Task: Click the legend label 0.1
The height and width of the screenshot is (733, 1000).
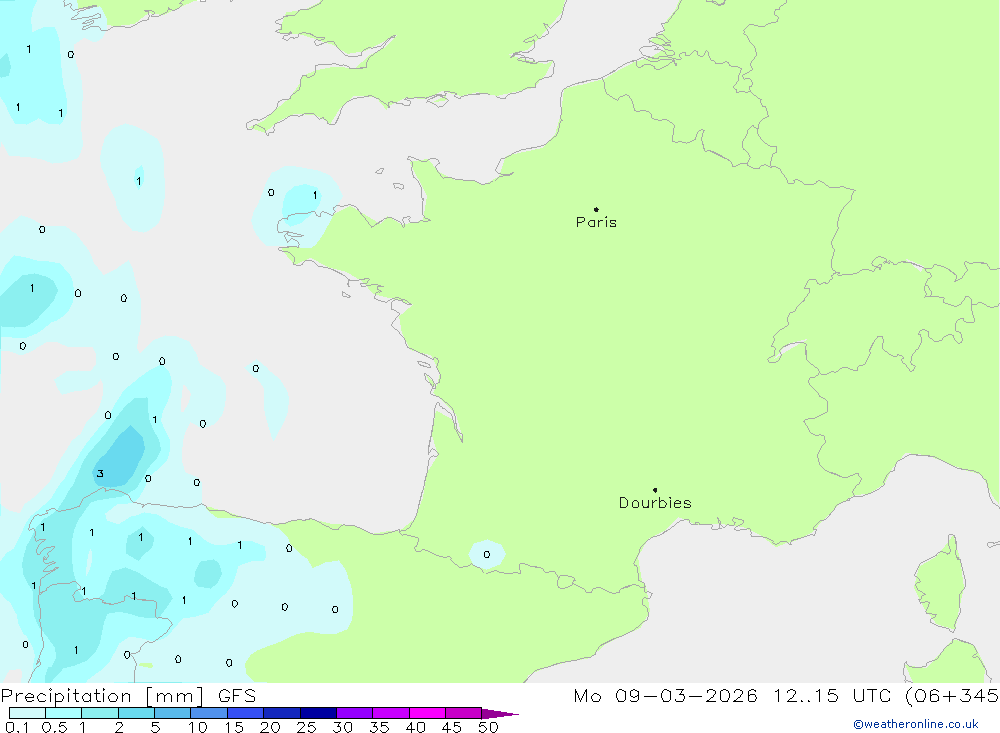Action: [17, 727]
